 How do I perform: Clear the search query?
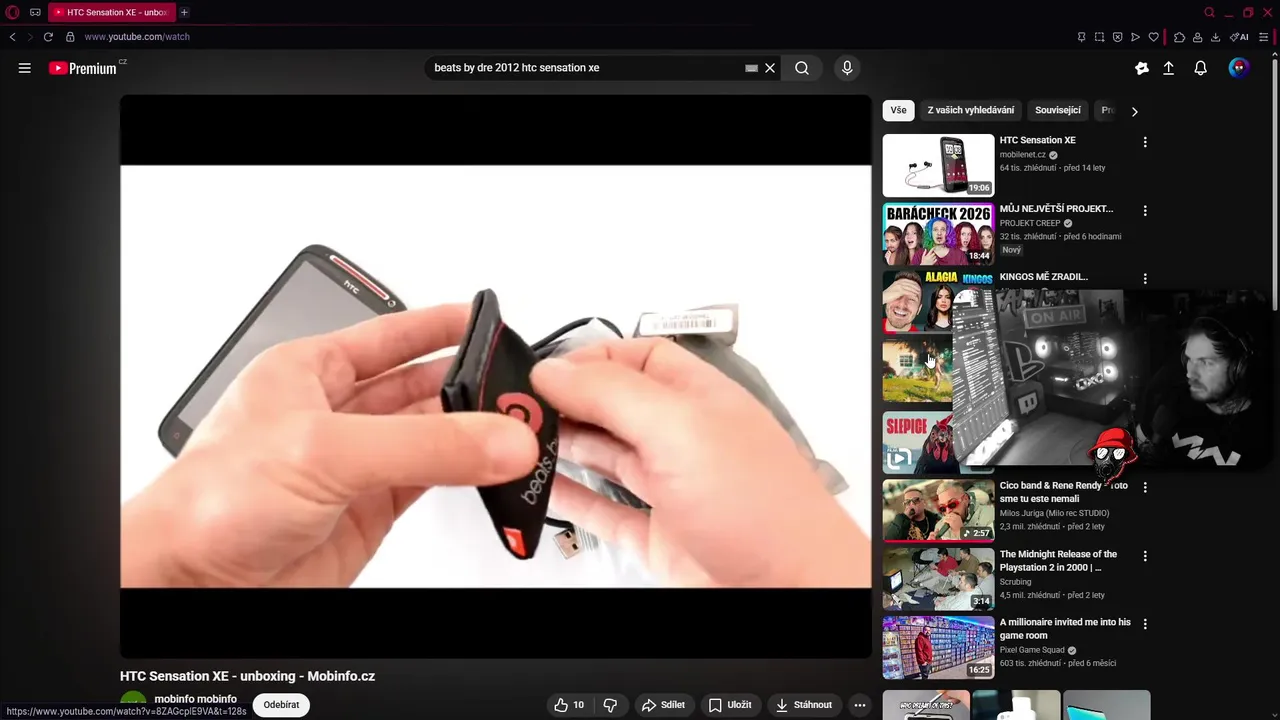coord(770,68)
